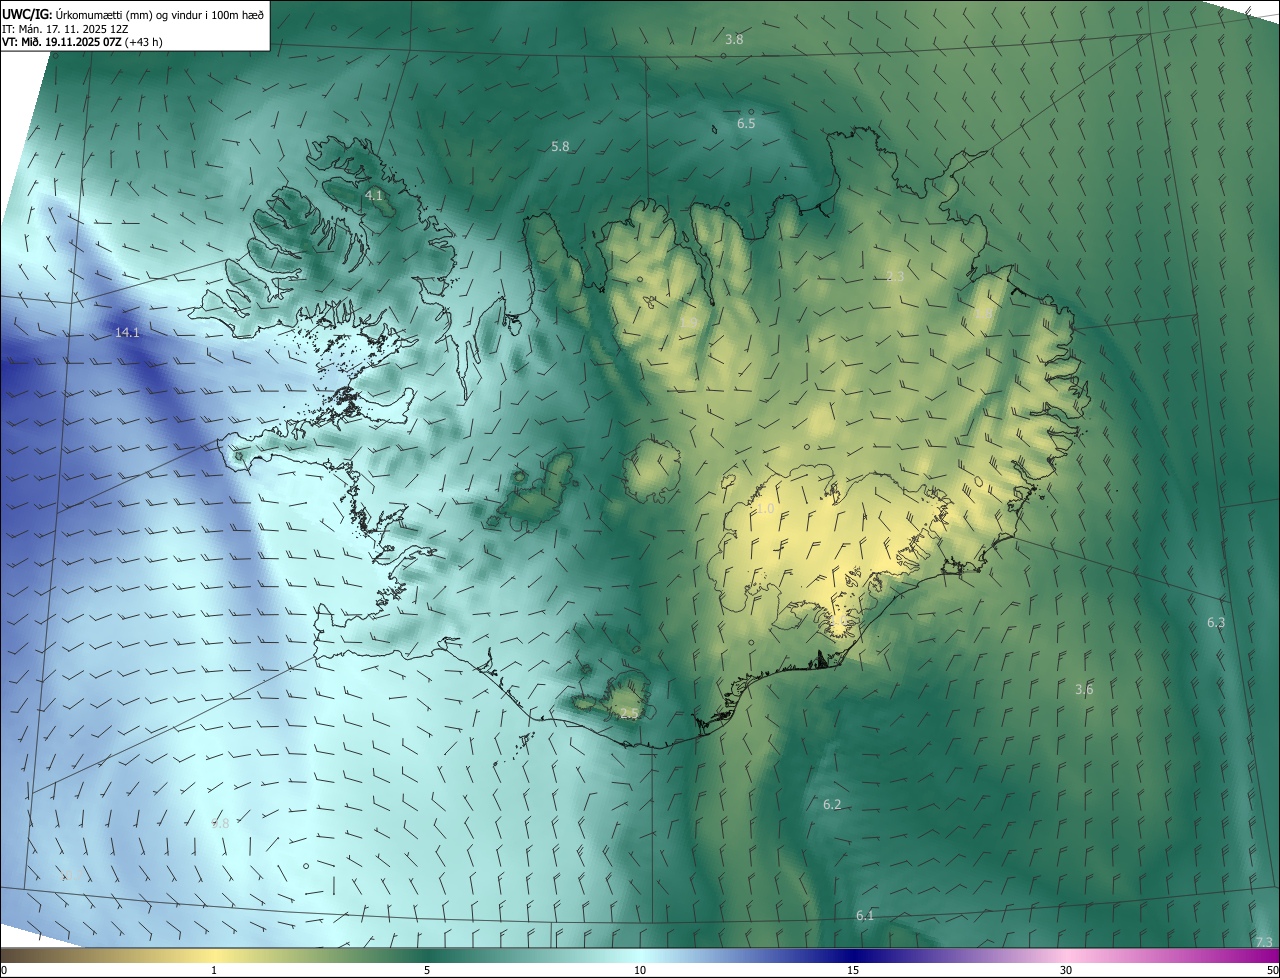
Task: Click the 5 tick on the colour scale
Action: (427, 970)
